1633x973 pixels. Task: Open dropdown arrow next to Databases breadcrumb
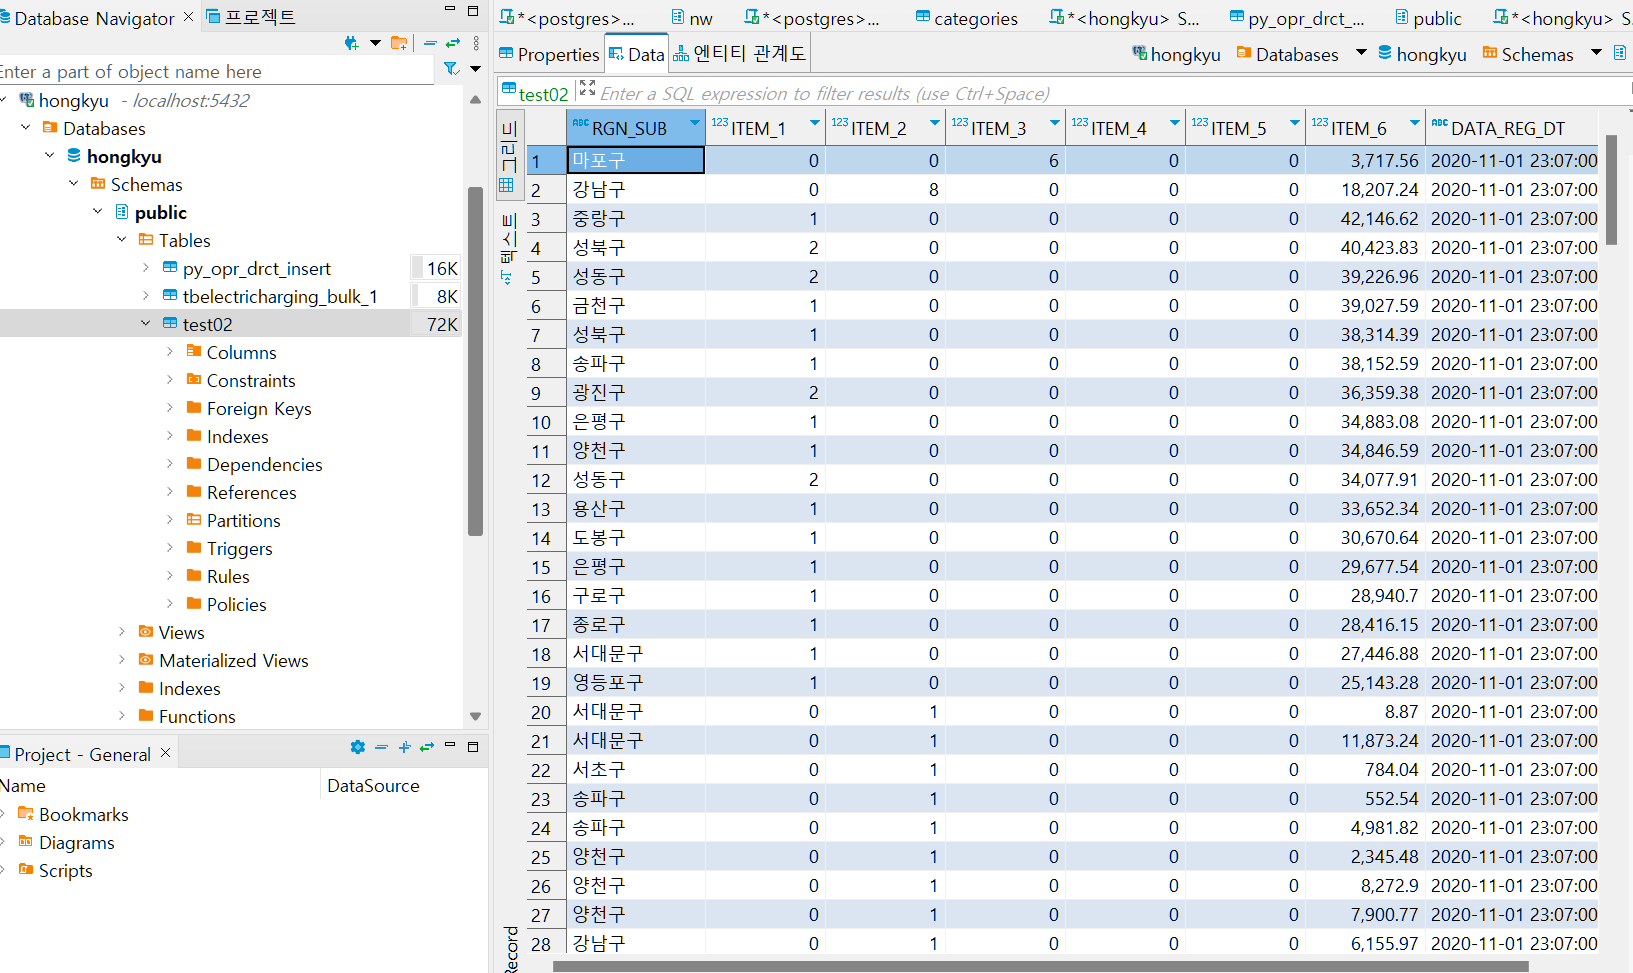[1361, 53]
